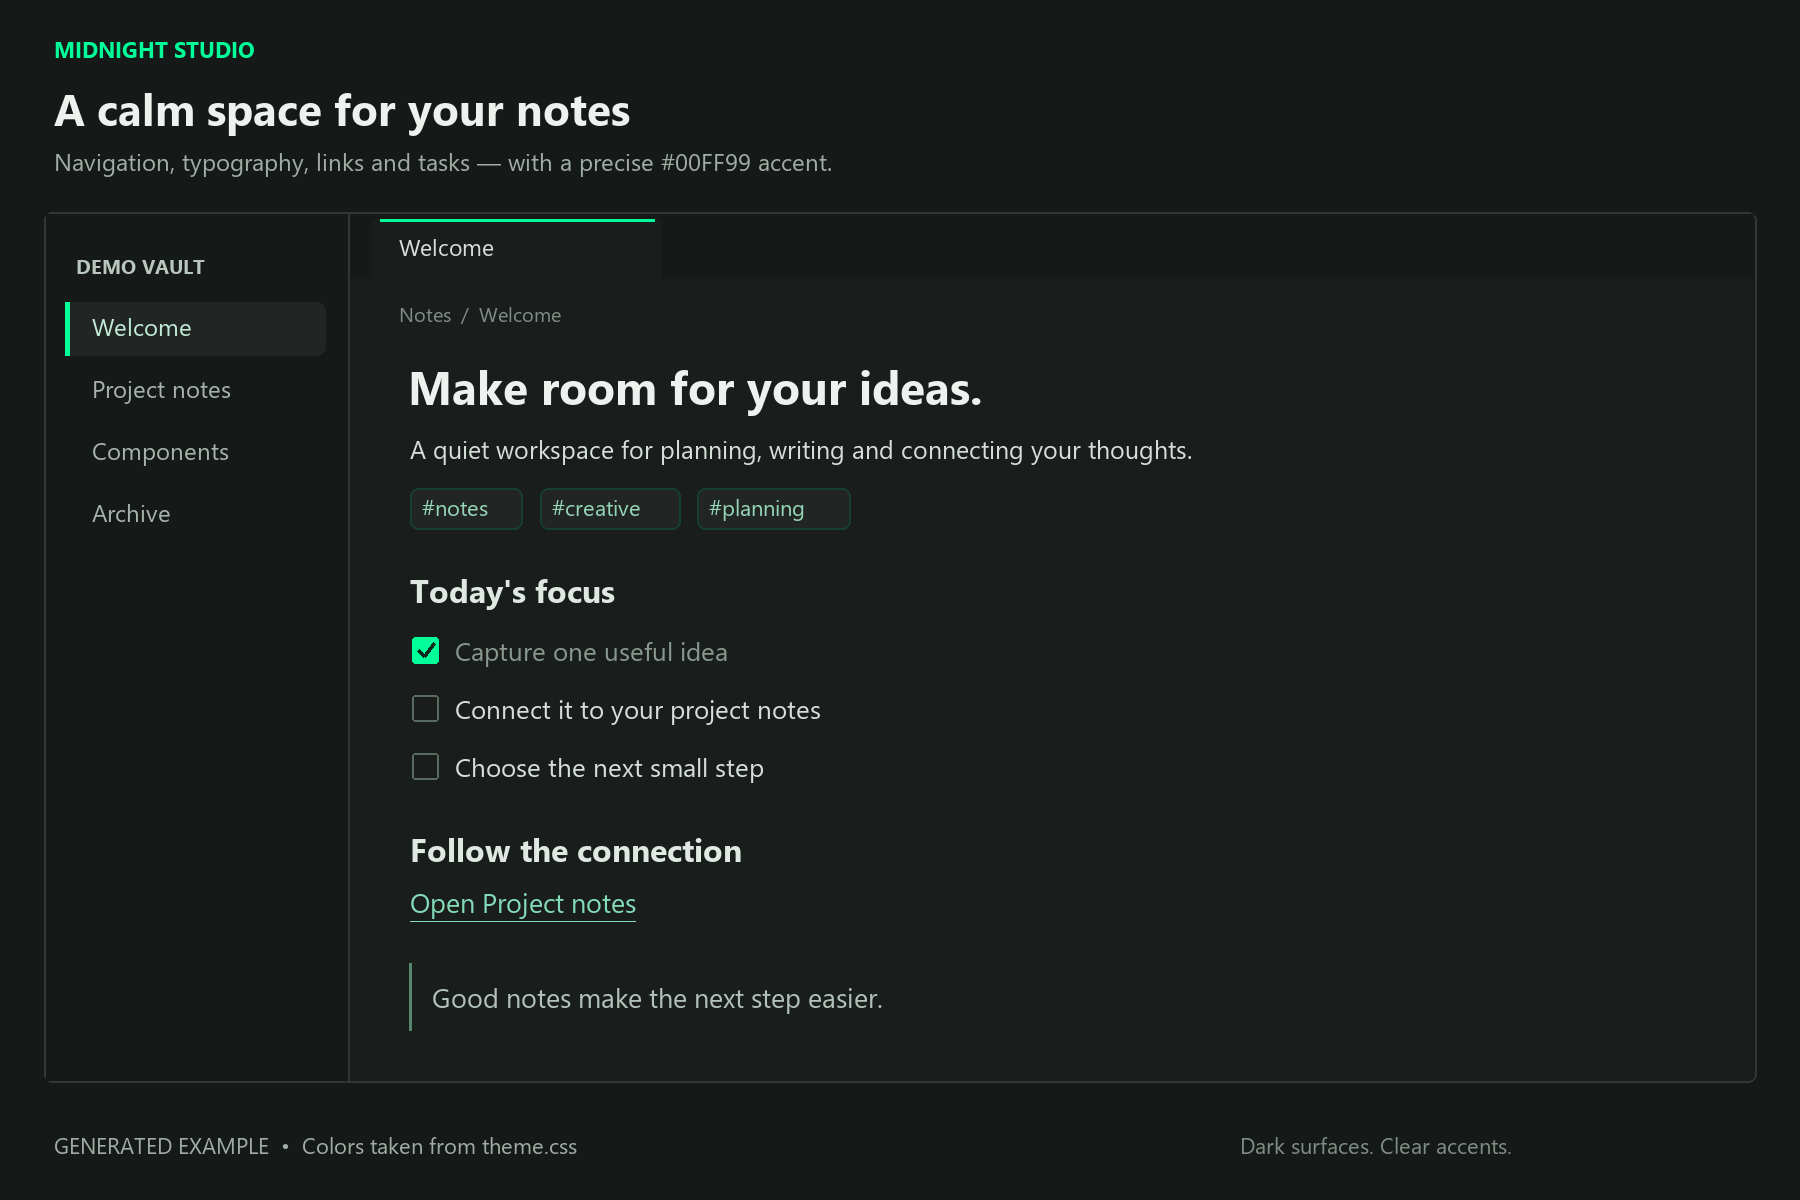Click the Make room for your ideas heading

click(696, 389)
